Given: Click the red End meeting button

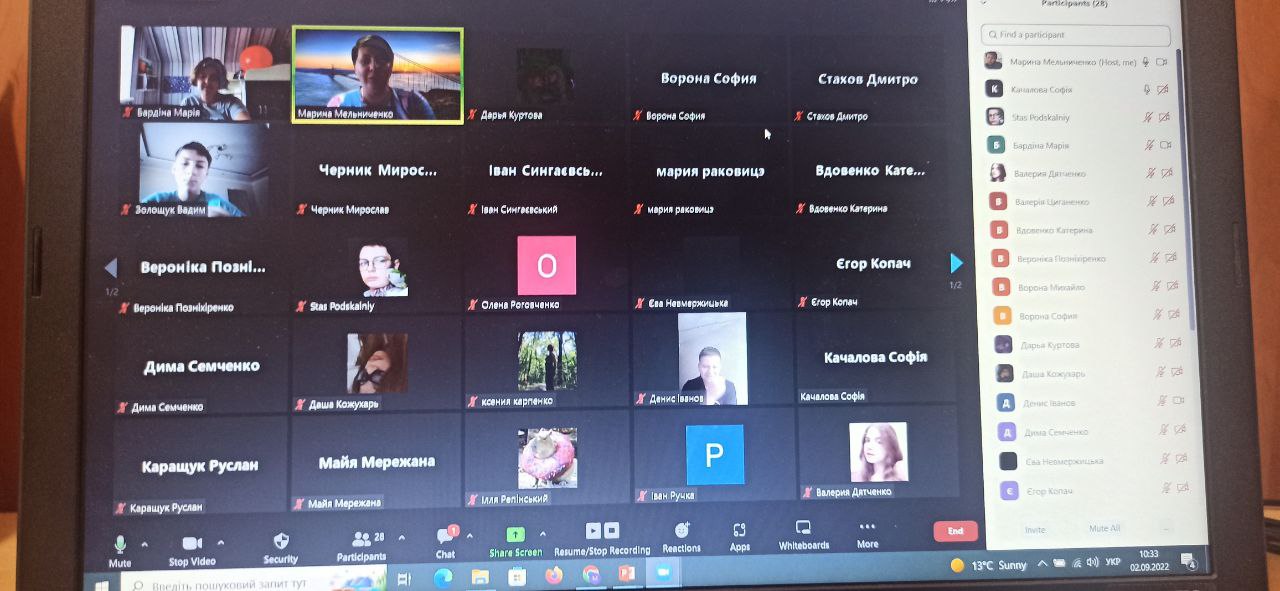Looking at the screenshot, I should tap(955, 531).
